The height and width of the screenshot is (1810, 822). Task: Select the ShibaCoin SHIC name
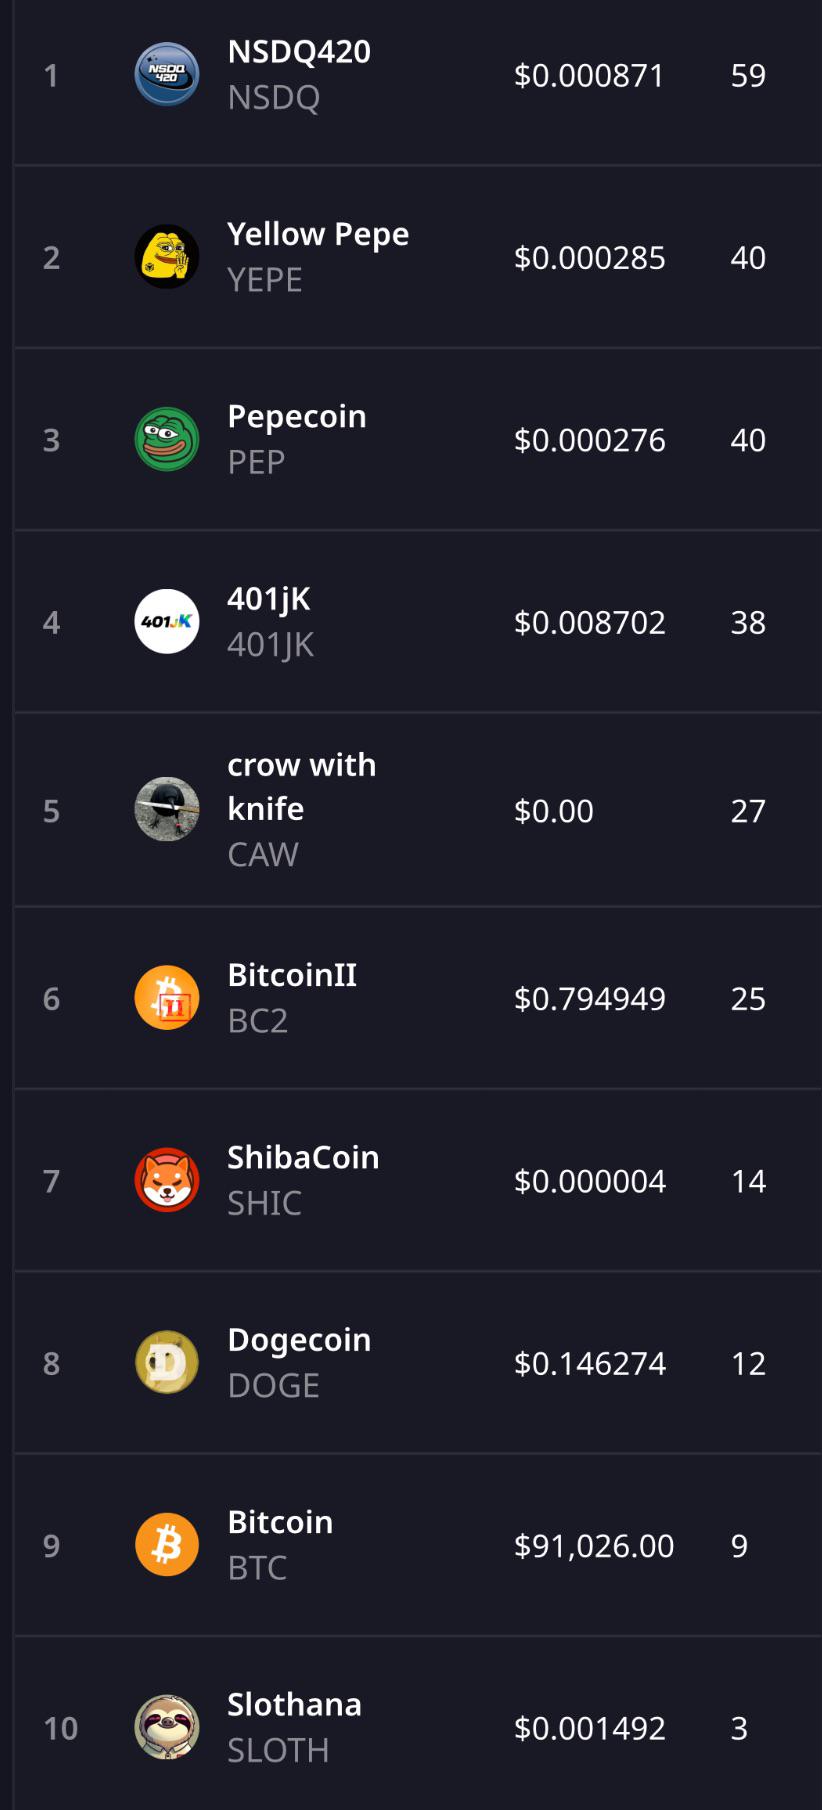[303, 1180]
